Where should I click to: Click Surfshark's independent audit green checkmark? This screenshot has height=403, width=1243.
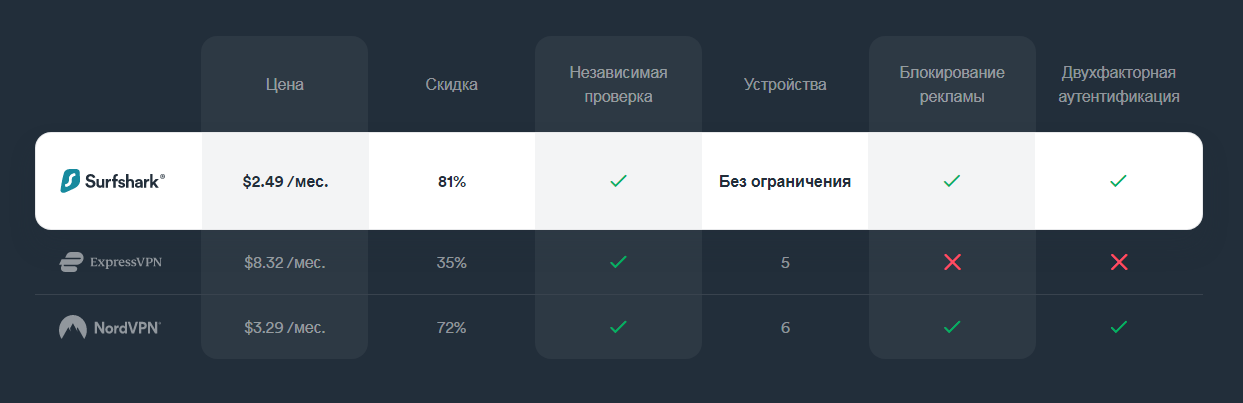click(x=618, y=181)
